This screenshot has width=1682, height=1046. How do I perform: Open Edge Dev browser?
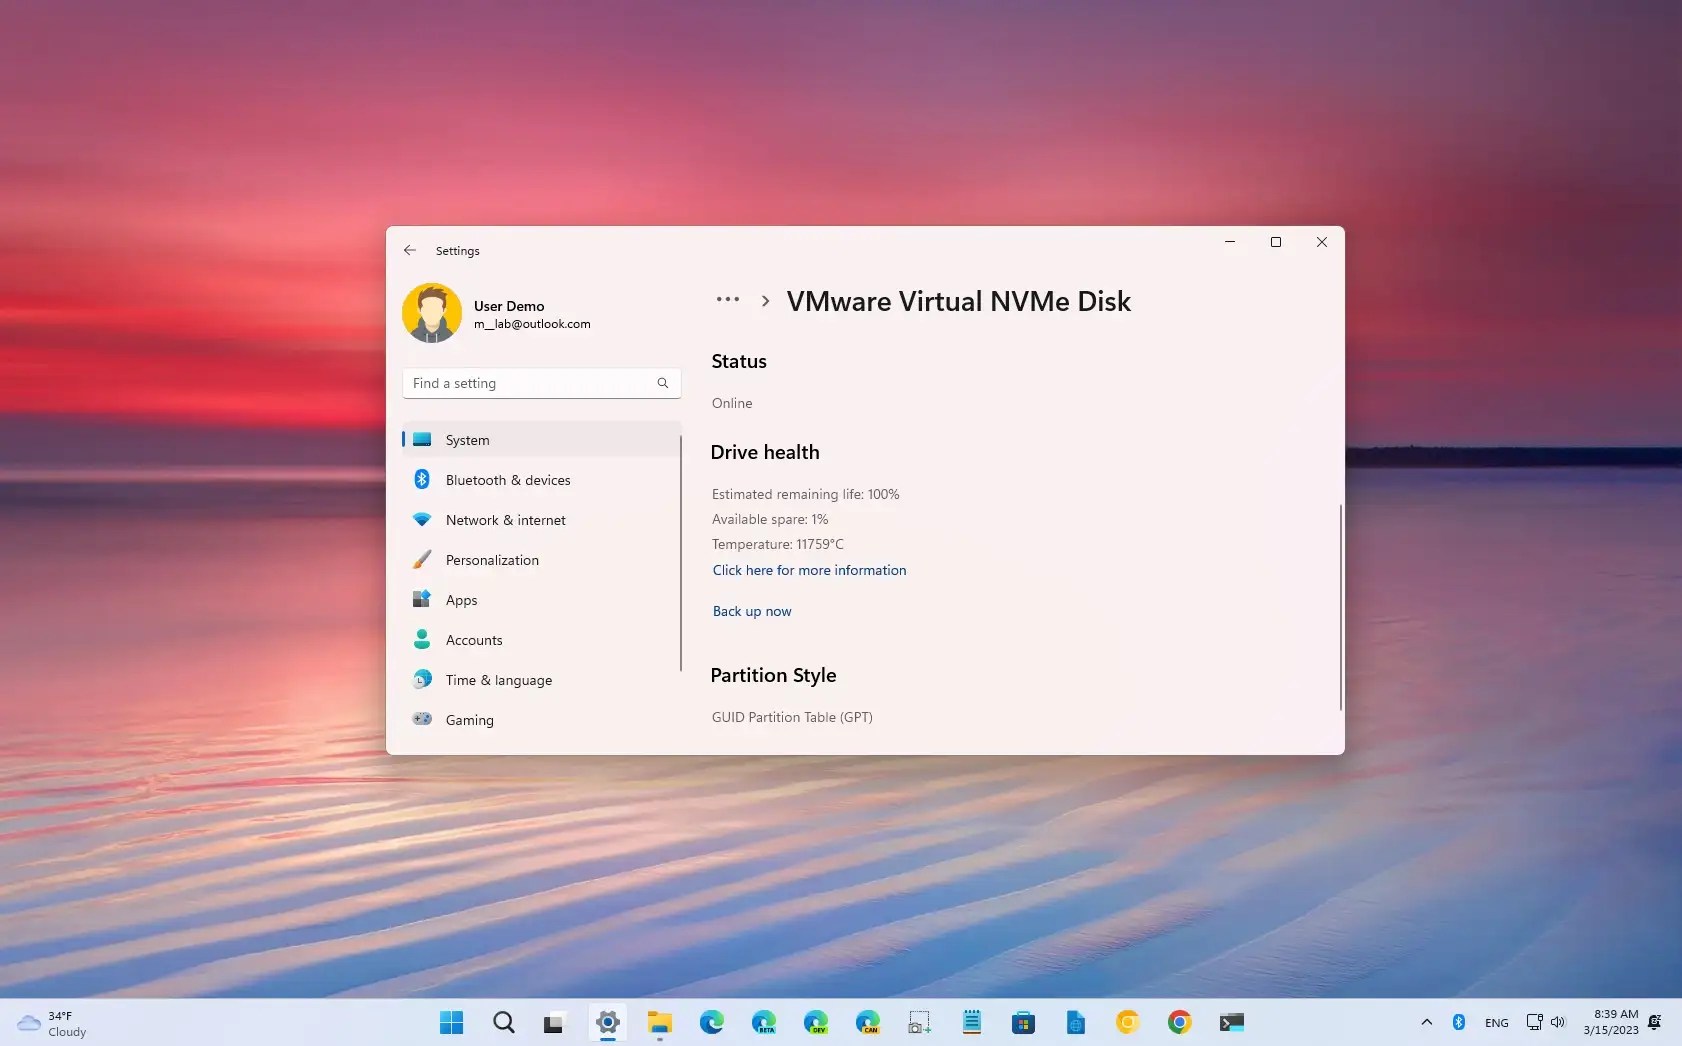816,1022
